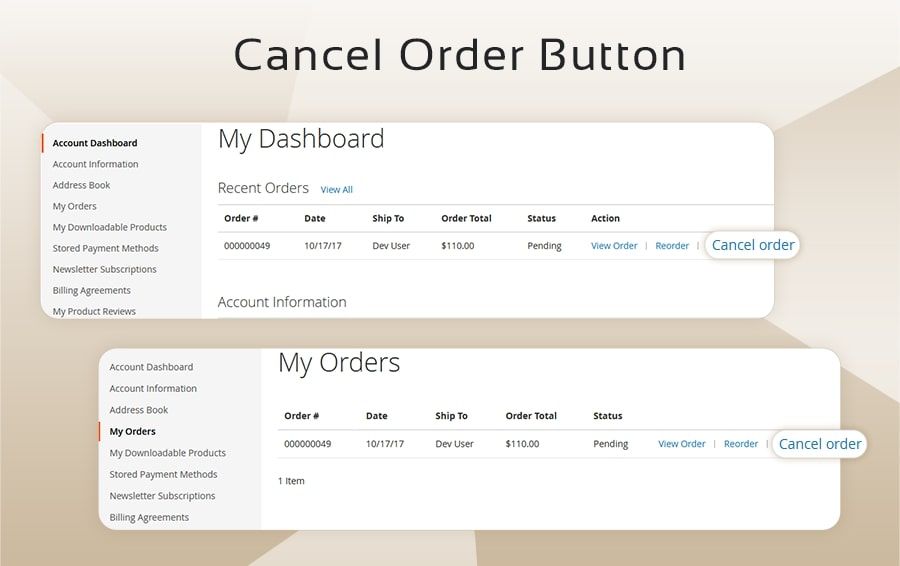This screenshot has width=900, height=566.
Task: Select Stored Payment Methods in the My Orders sidebar
Action: click(163, 474)
